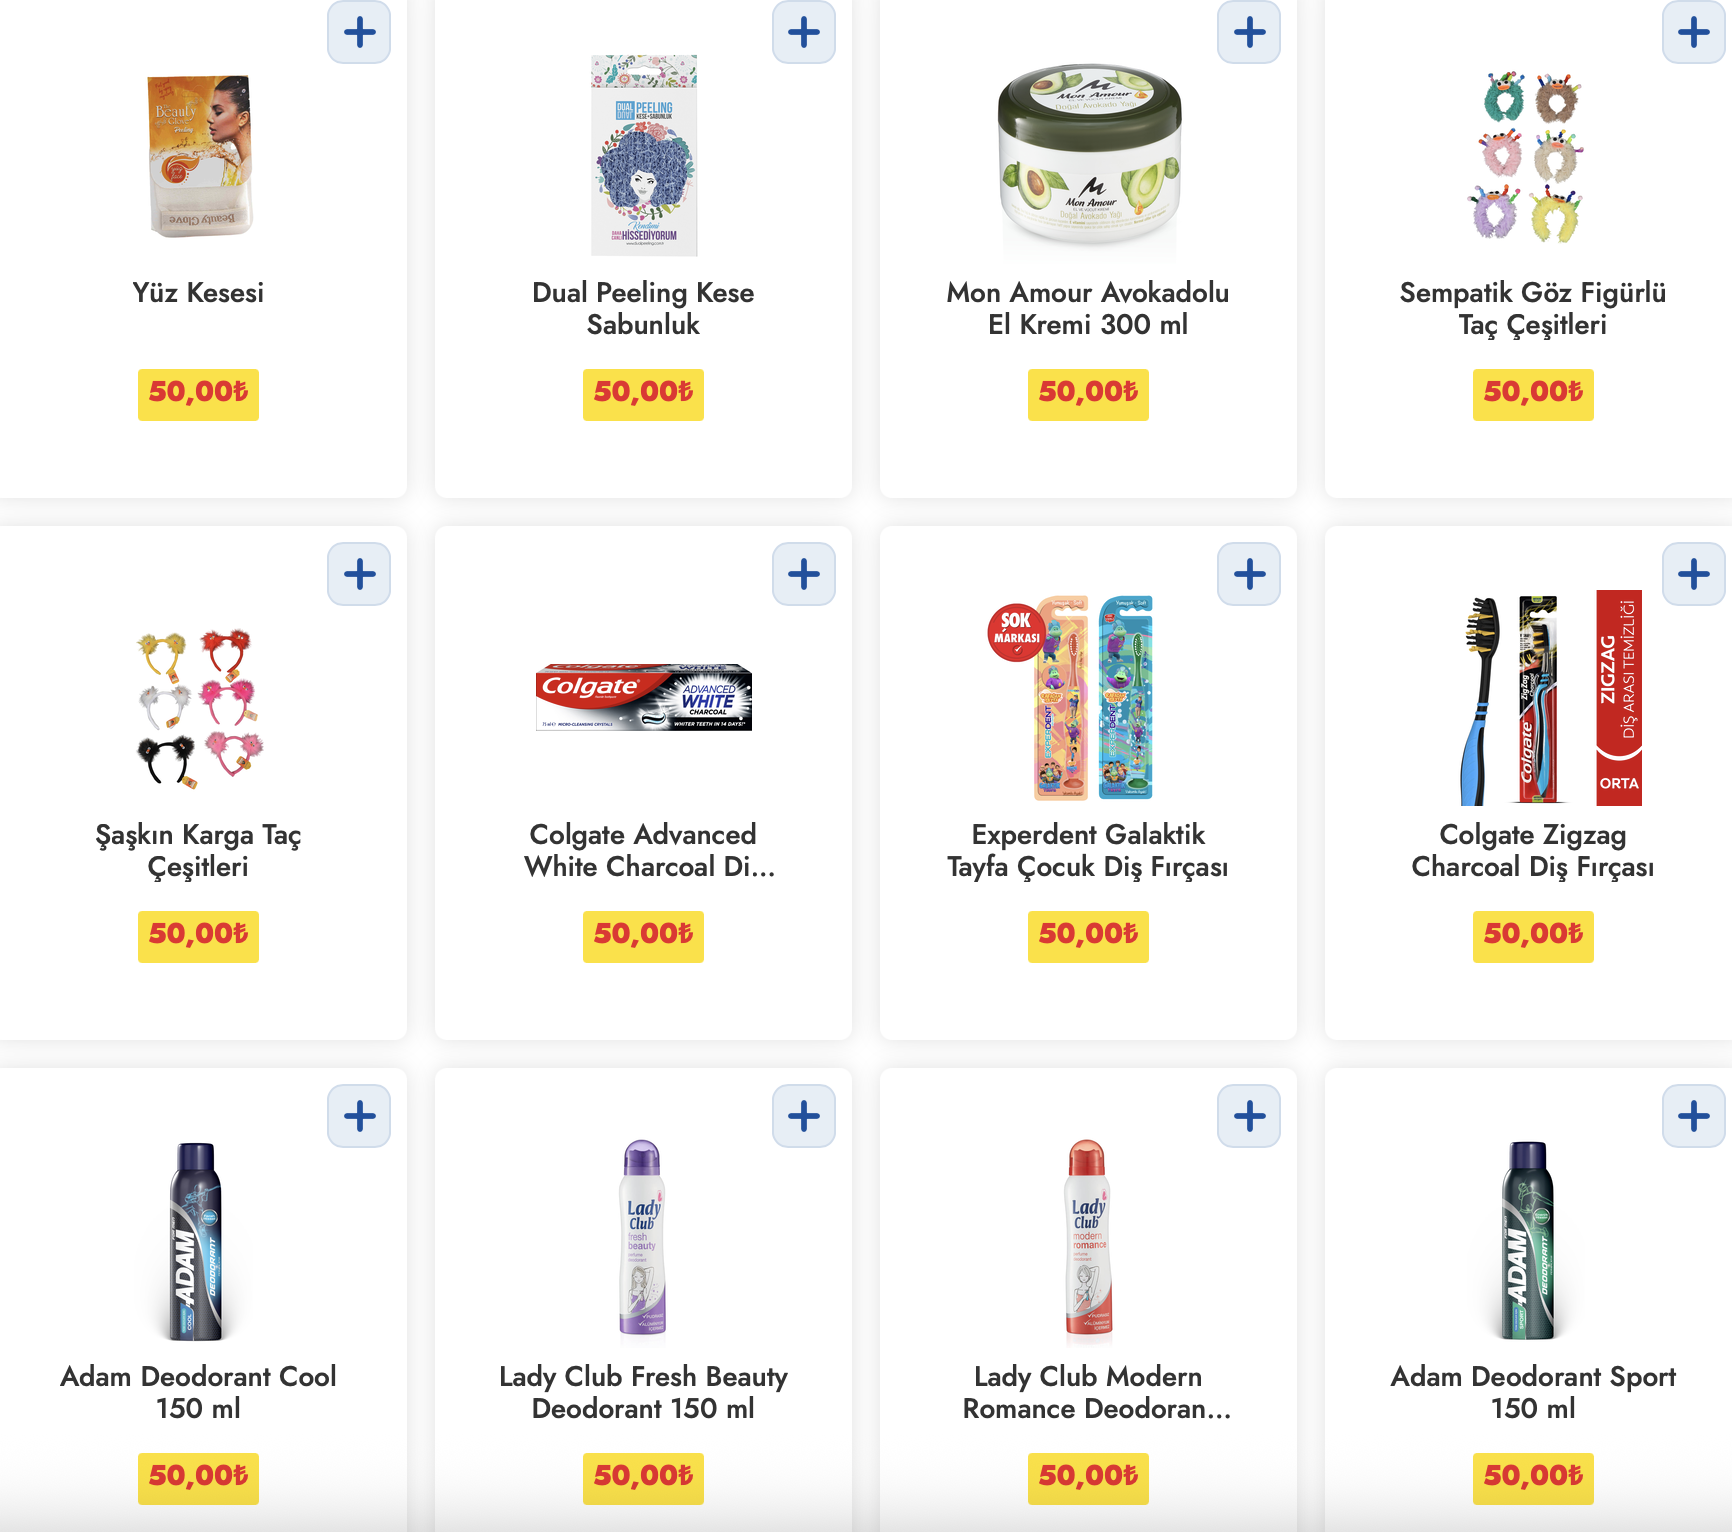View the Colgate Advanced White toothpaste image
The image size is (1732, 1532).
click(643, 697)
